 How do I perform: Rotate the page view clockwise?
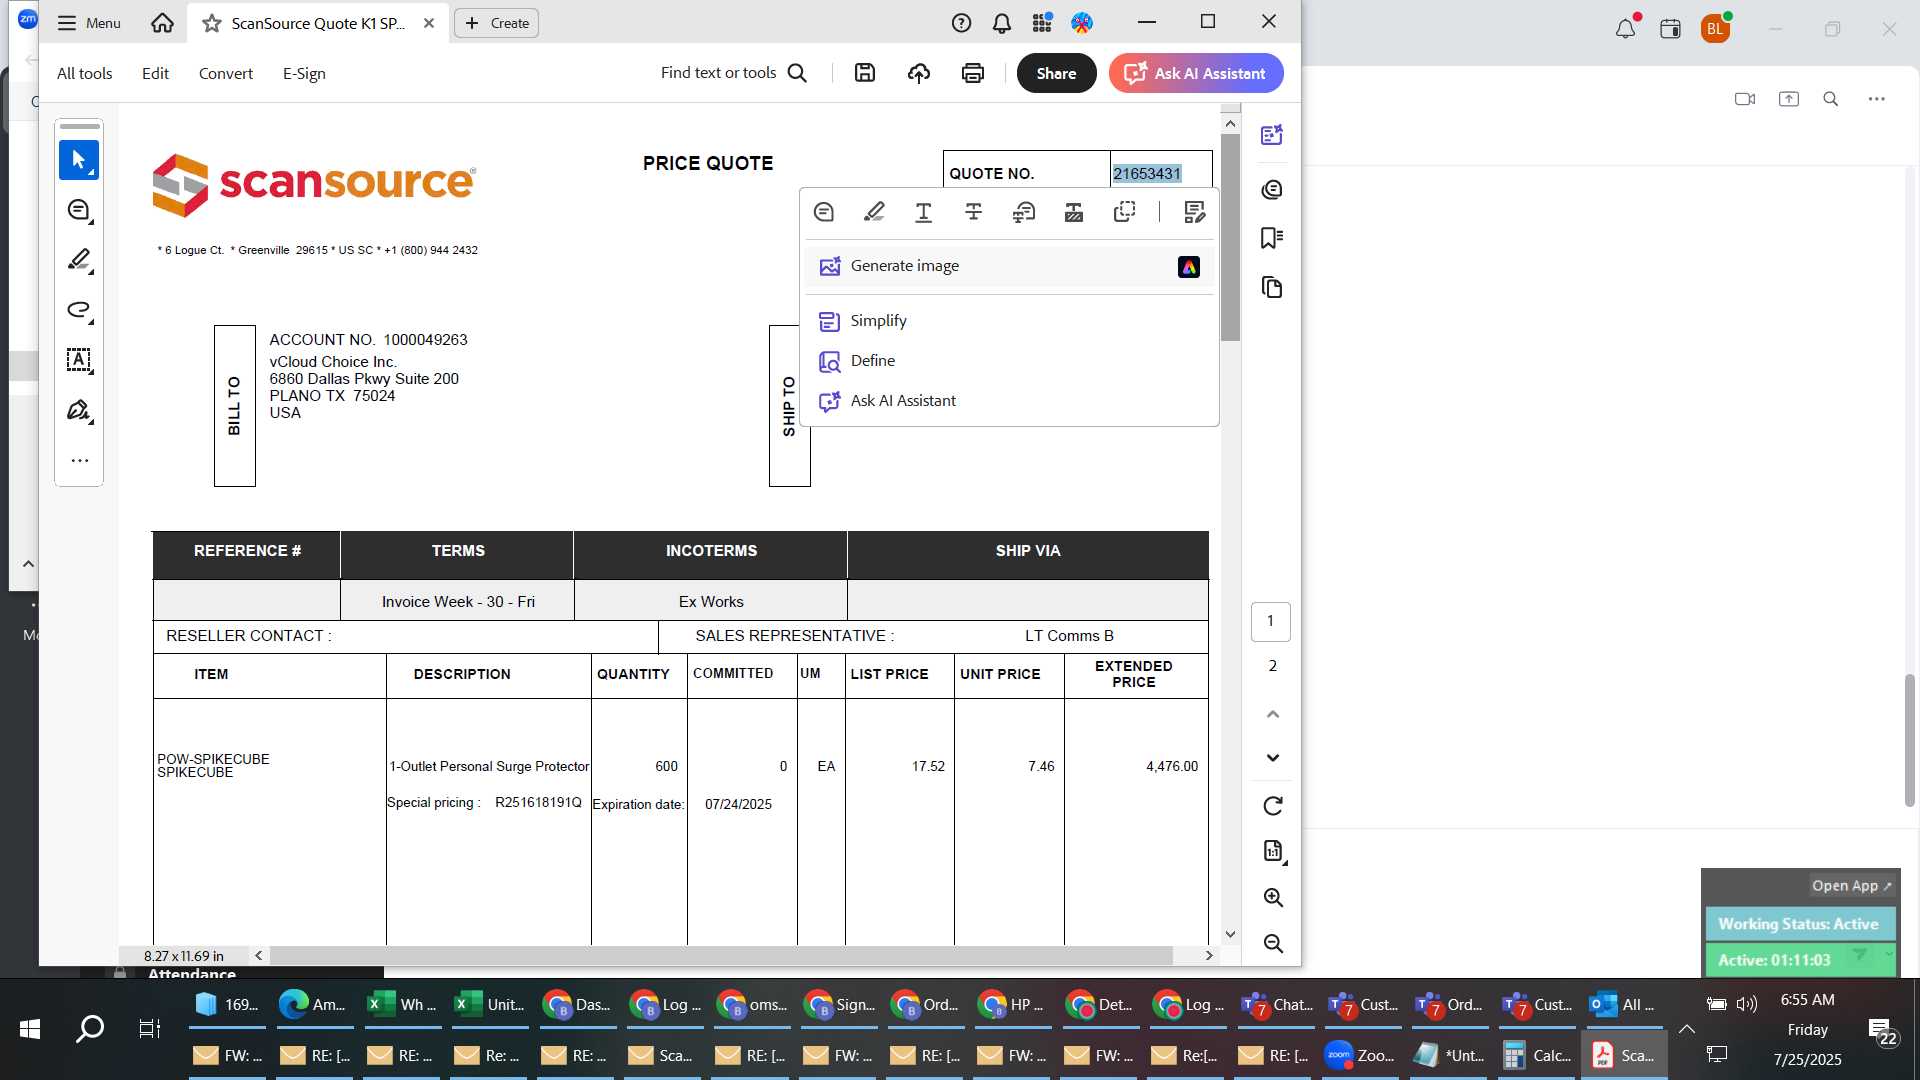[1273, 806]
